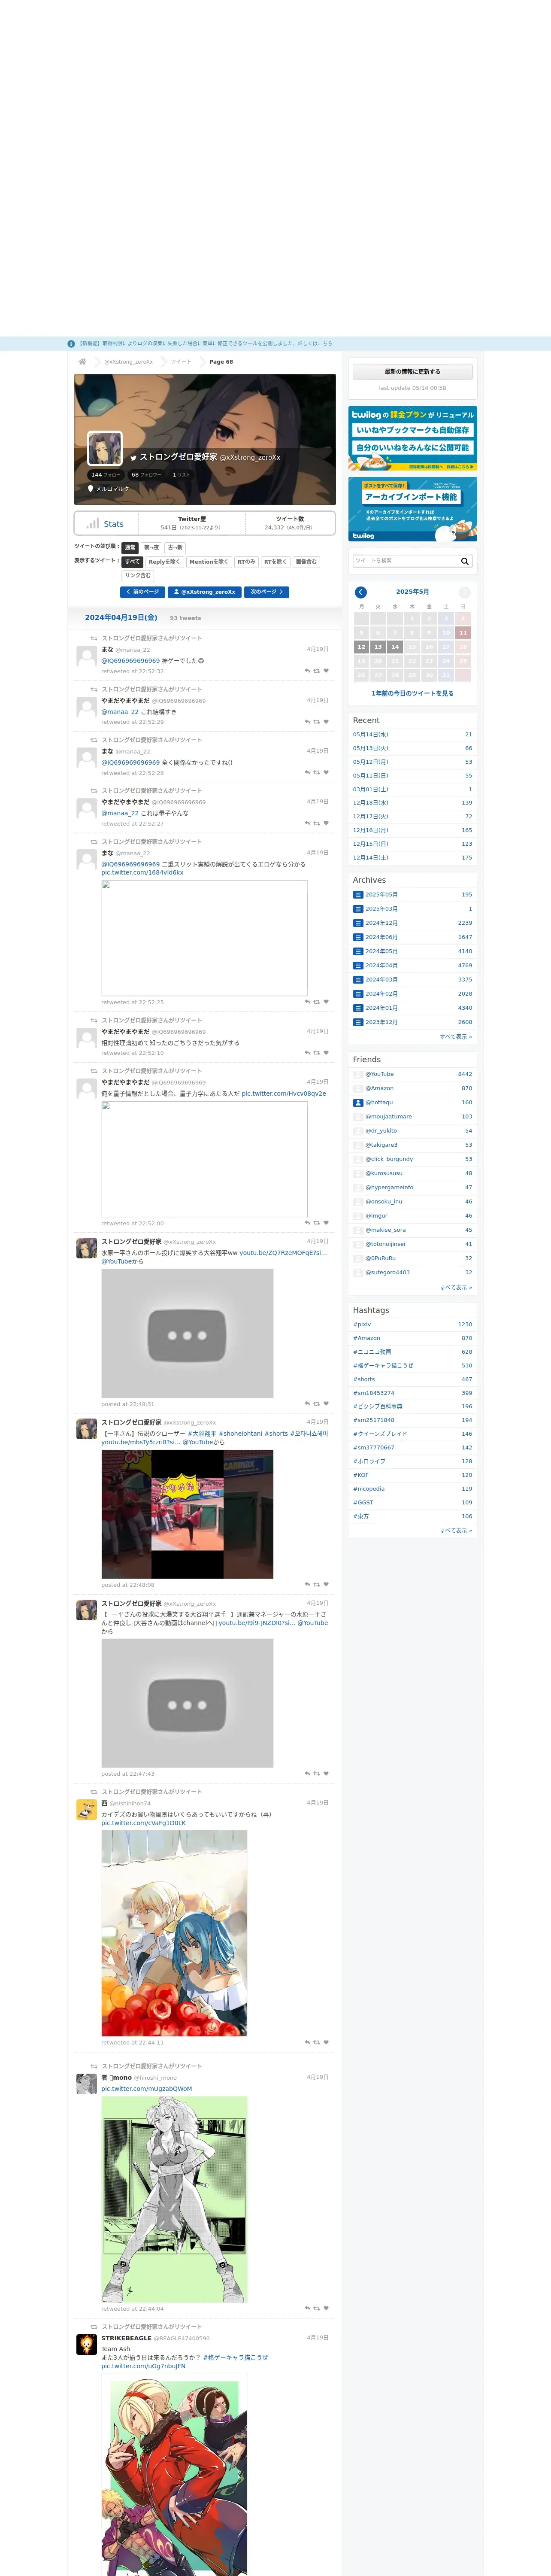Screen dimensions: 551x2576
Task: Click the STRIKEBEAGLE avatar icon
Action: (87, 2345)
